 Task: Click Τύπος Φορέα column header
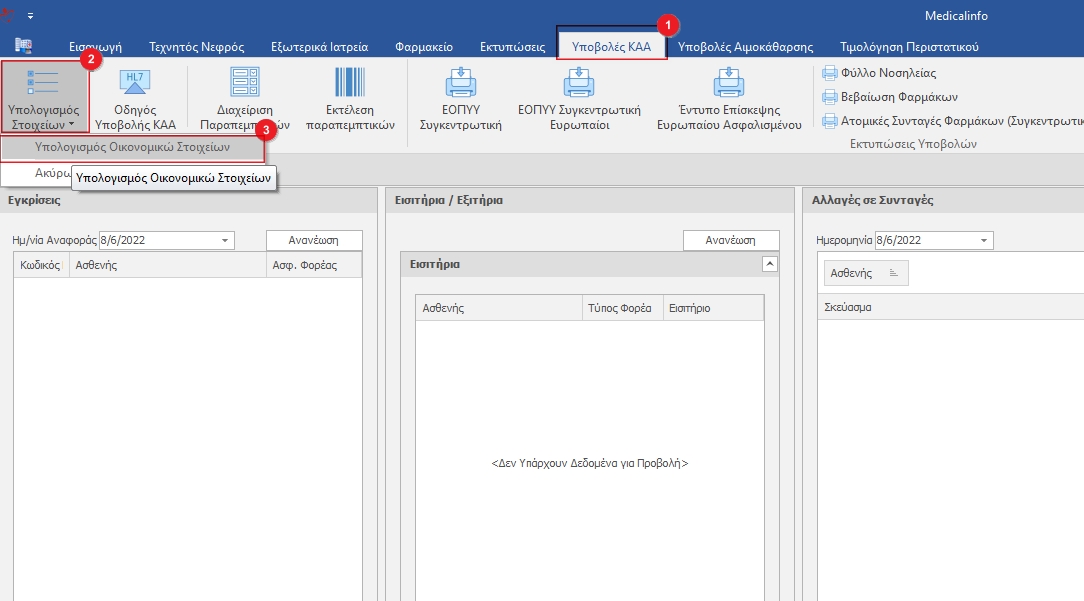pos(622,308)
